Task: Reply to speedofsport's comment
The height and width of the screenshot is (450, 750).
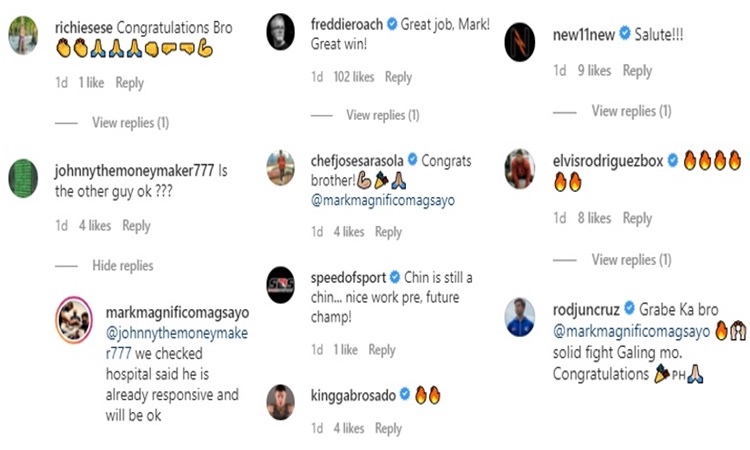Action: pyautogui.click(x=382, y=350)
